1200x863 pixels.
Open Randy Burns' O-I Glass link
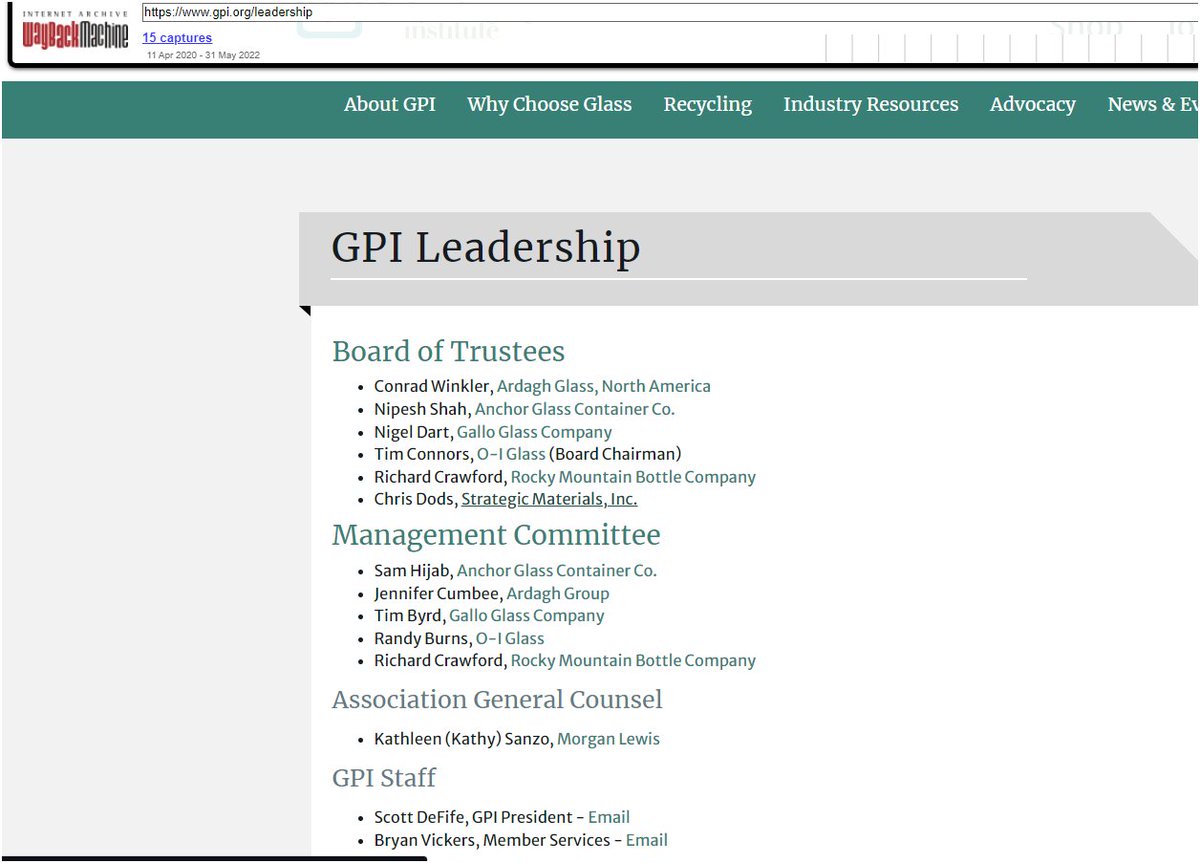510,639
